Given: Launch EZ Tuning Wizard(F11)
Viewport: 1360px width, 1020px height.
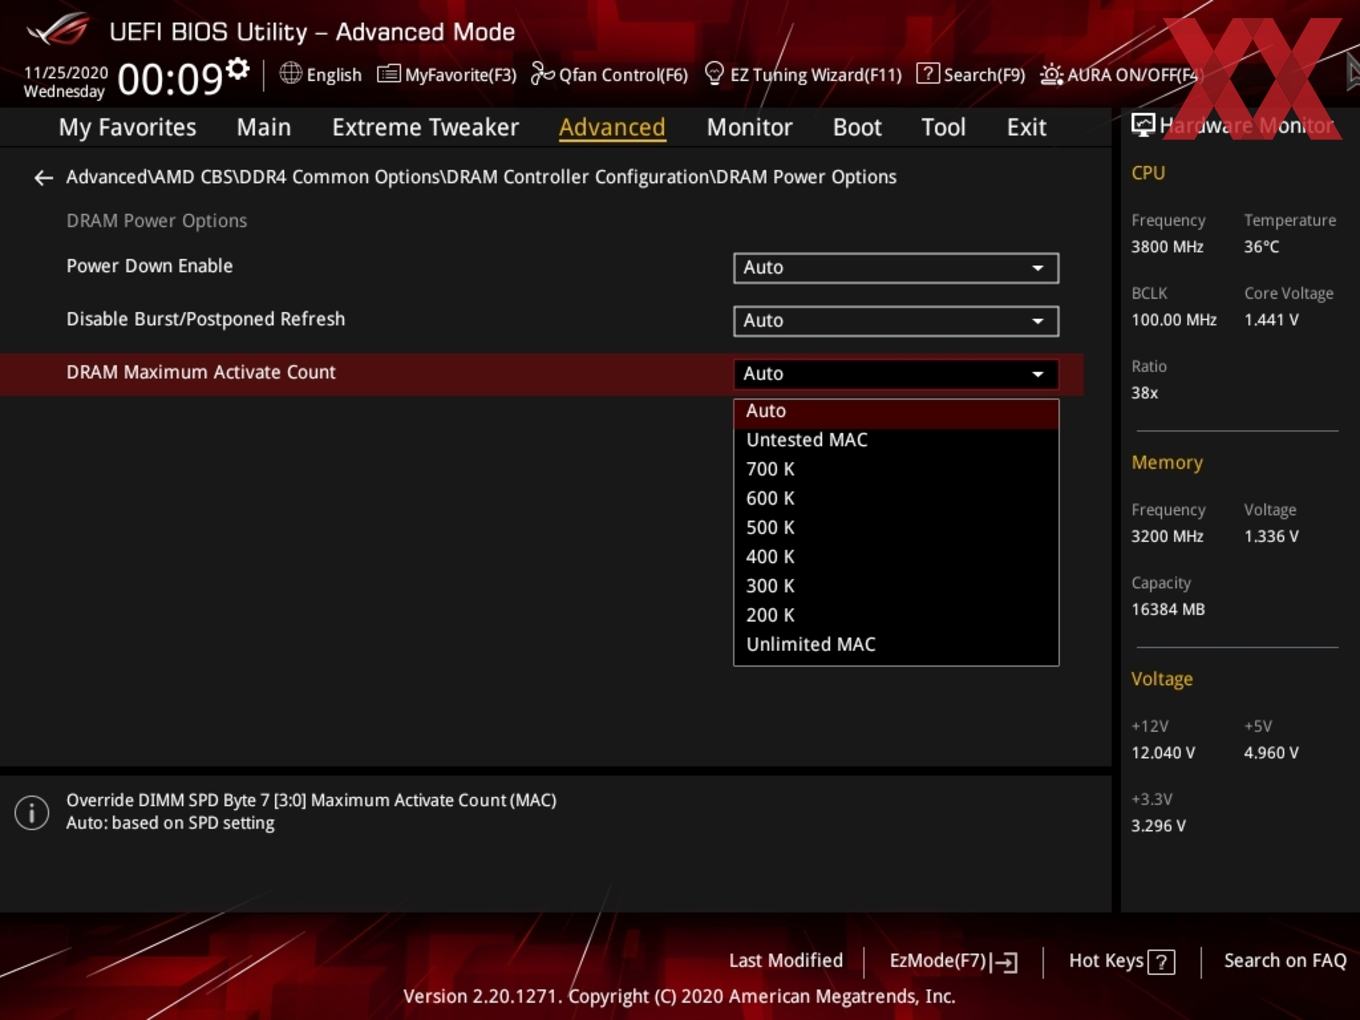Looking at the screenshot, I should [803, 75].
